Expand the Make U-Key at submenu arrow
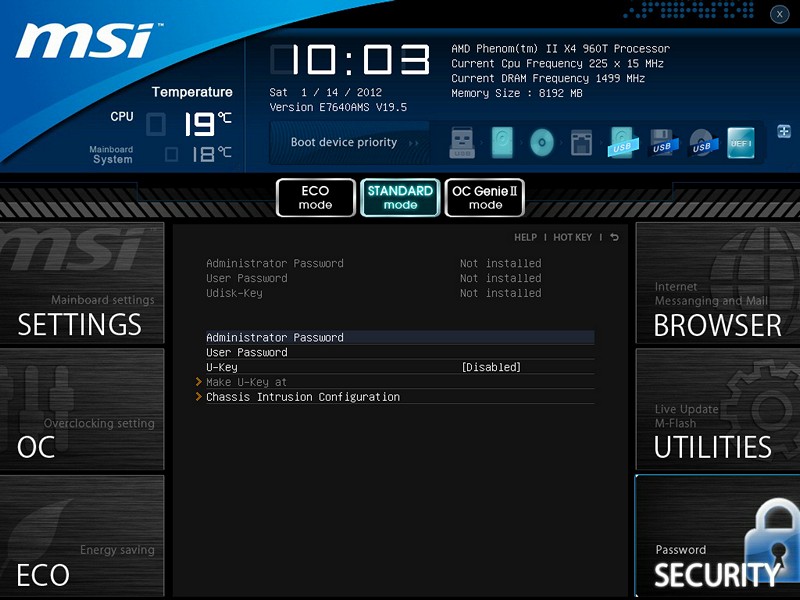 (198, 382)
